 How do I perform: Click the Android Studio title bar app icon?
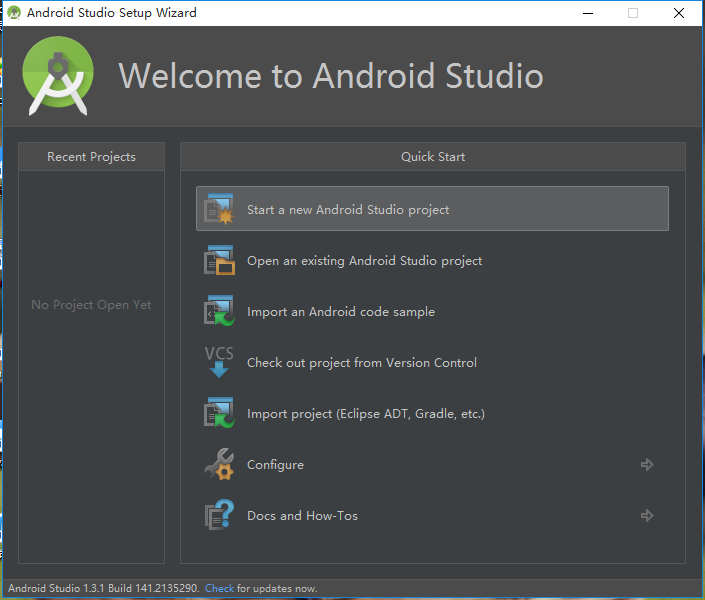[14, 13]
